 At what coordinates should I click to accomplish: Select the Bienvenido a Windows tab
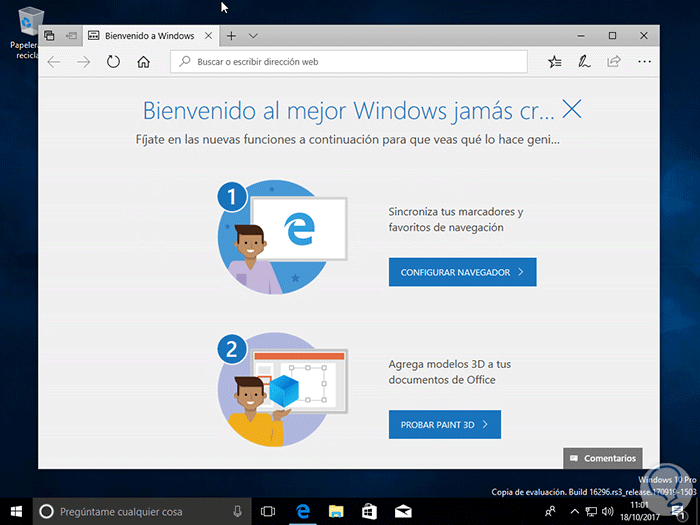point(150,36)
